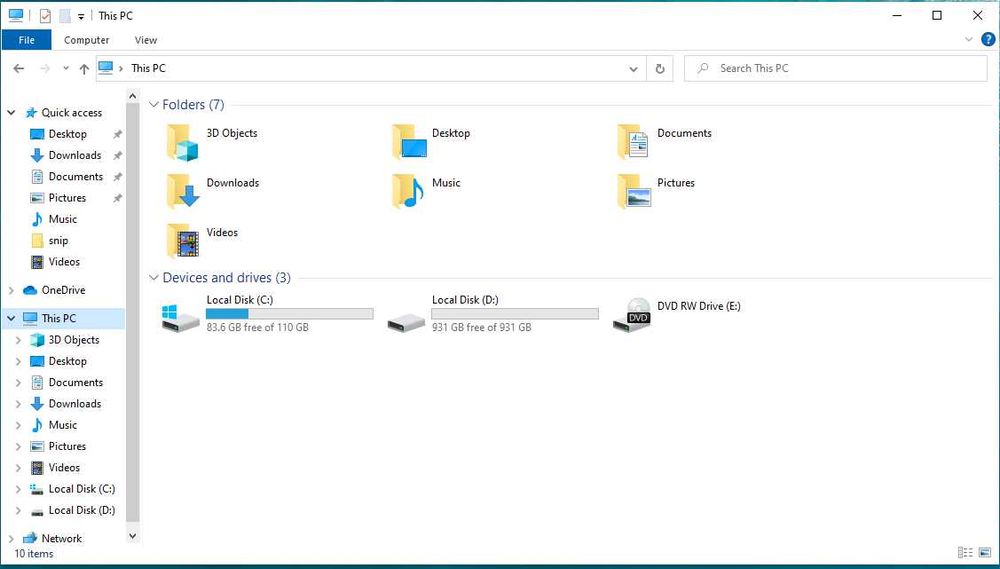Image resolution: width=1000 pixels, height=569 pixels.
Task: Open Music under Quick access
Action: pyautogui.click(x=54, y=219)
